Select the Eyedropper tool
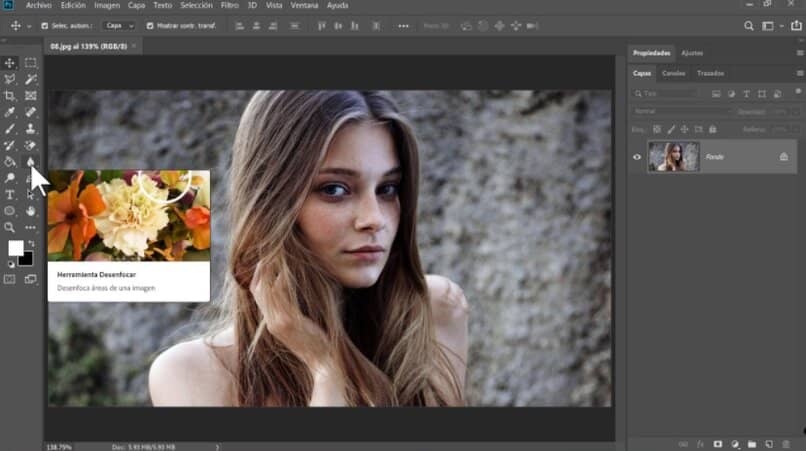The width and height of the screenshot is (806, 451). point(9,112)
